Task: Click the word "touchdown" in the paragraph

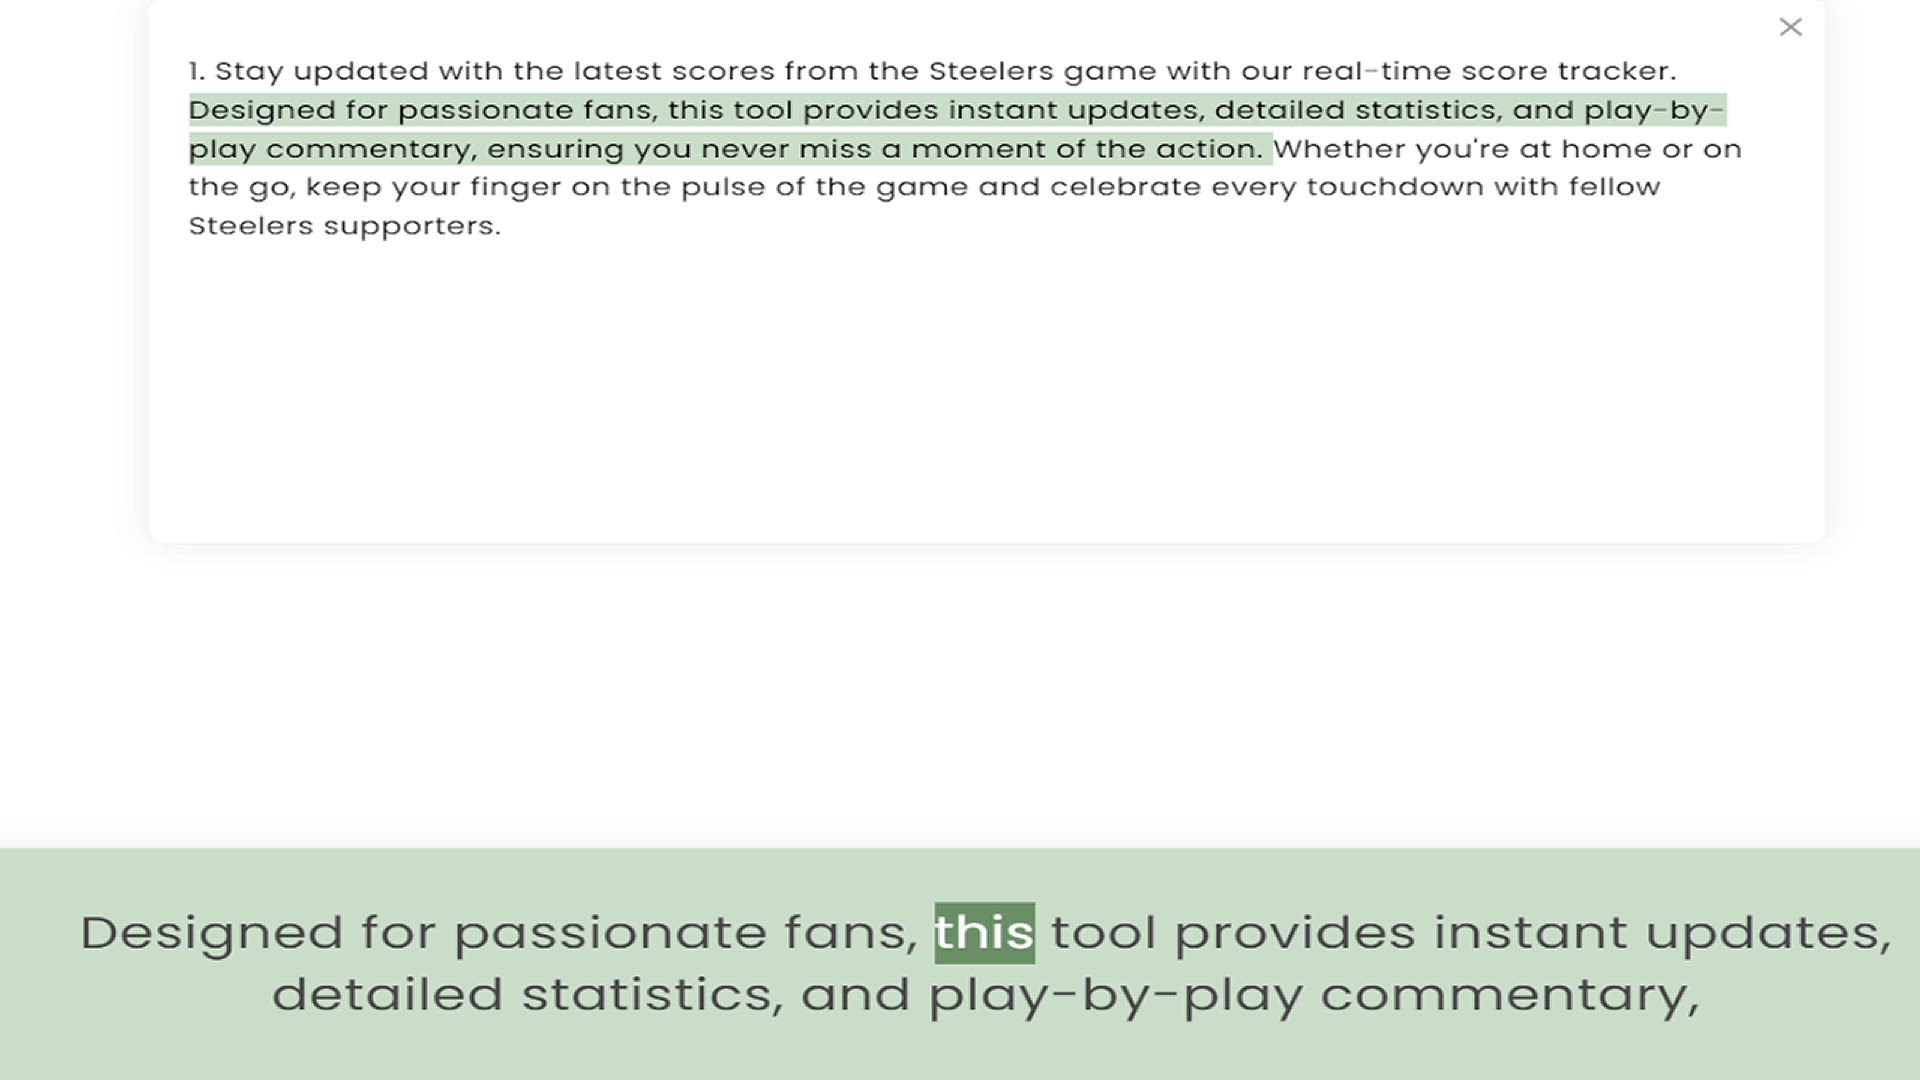Action: click(1395, 187)
